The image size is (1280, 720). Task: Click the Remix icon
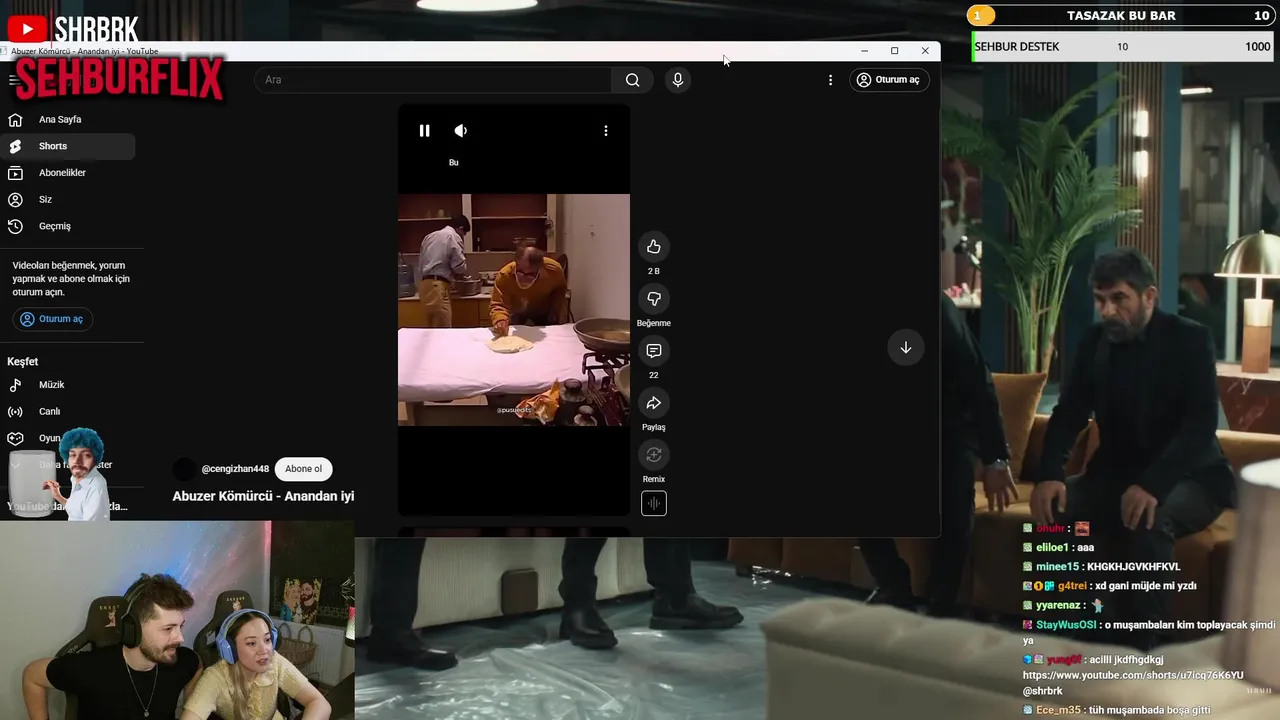click(654, 455)
